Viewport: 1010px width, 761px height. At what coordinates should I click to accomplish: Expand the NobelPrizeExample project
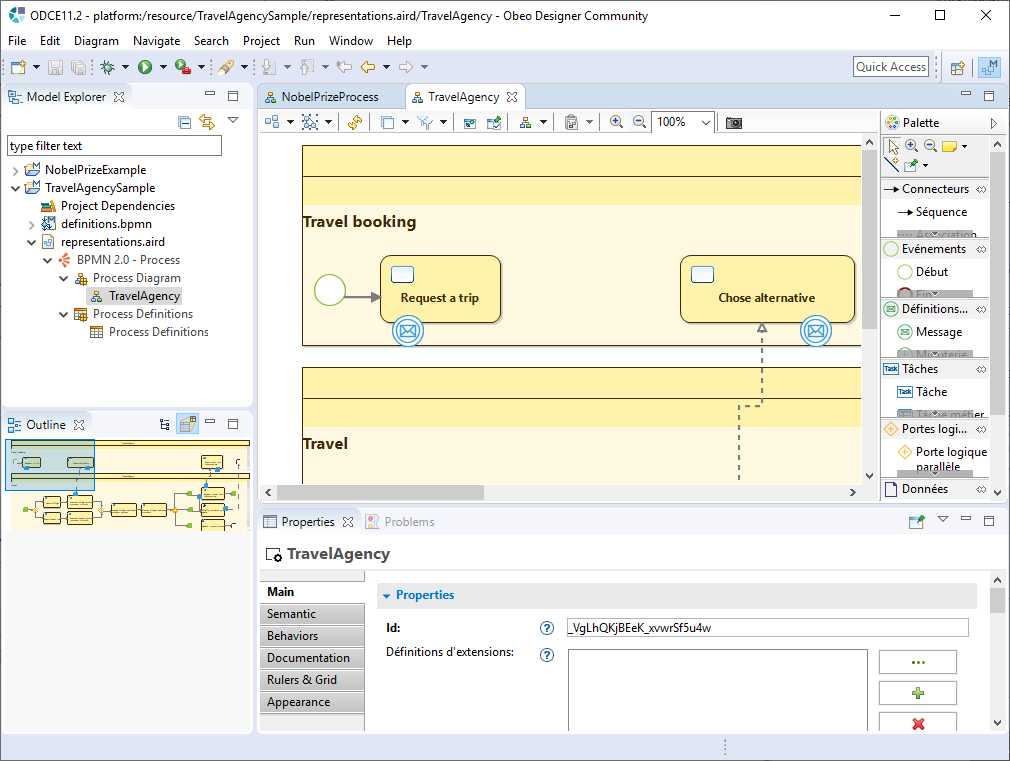click(x=15, y=171)
